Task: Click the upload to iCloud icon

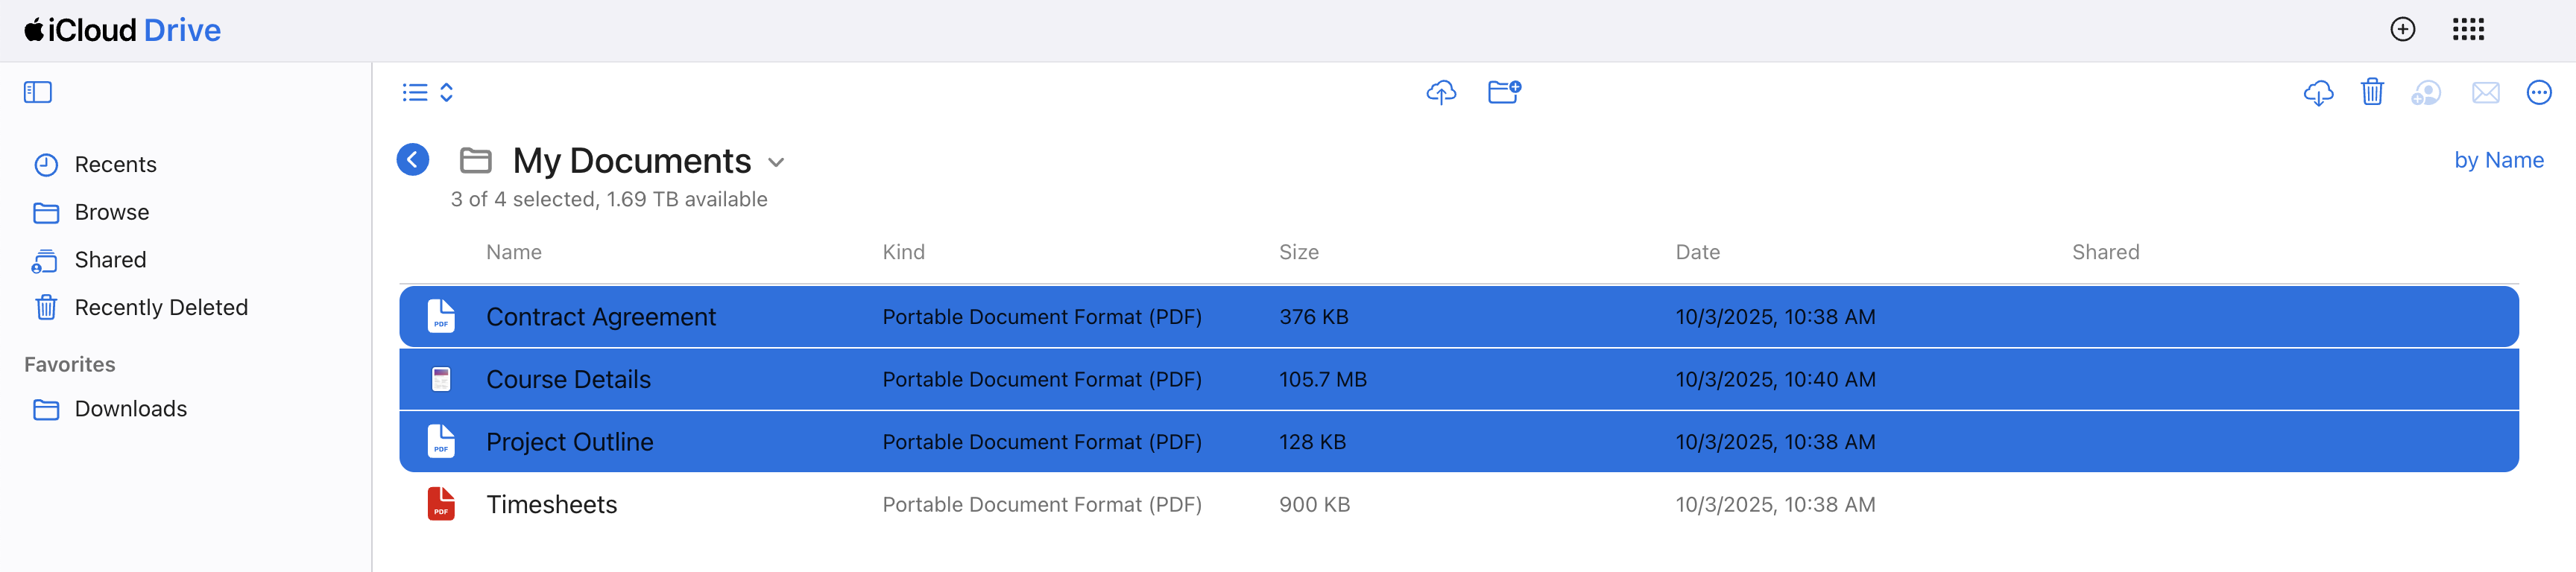Action: [1440, 93]
